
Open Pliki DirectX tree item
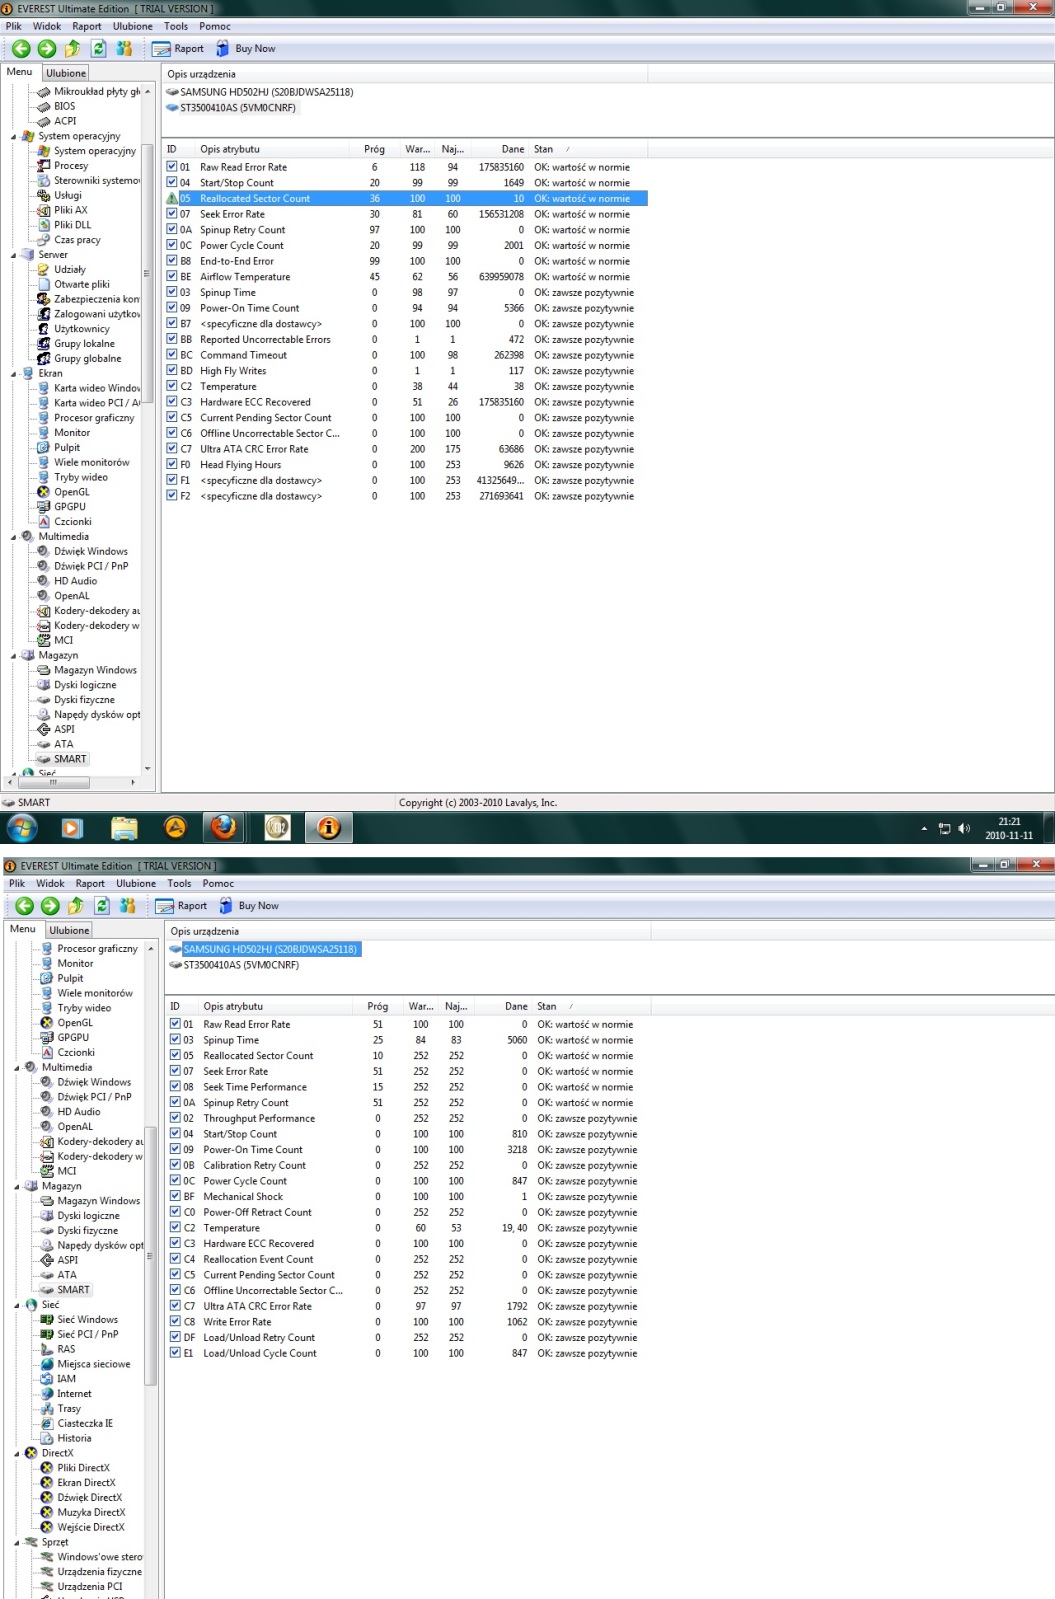point(83,1468)
